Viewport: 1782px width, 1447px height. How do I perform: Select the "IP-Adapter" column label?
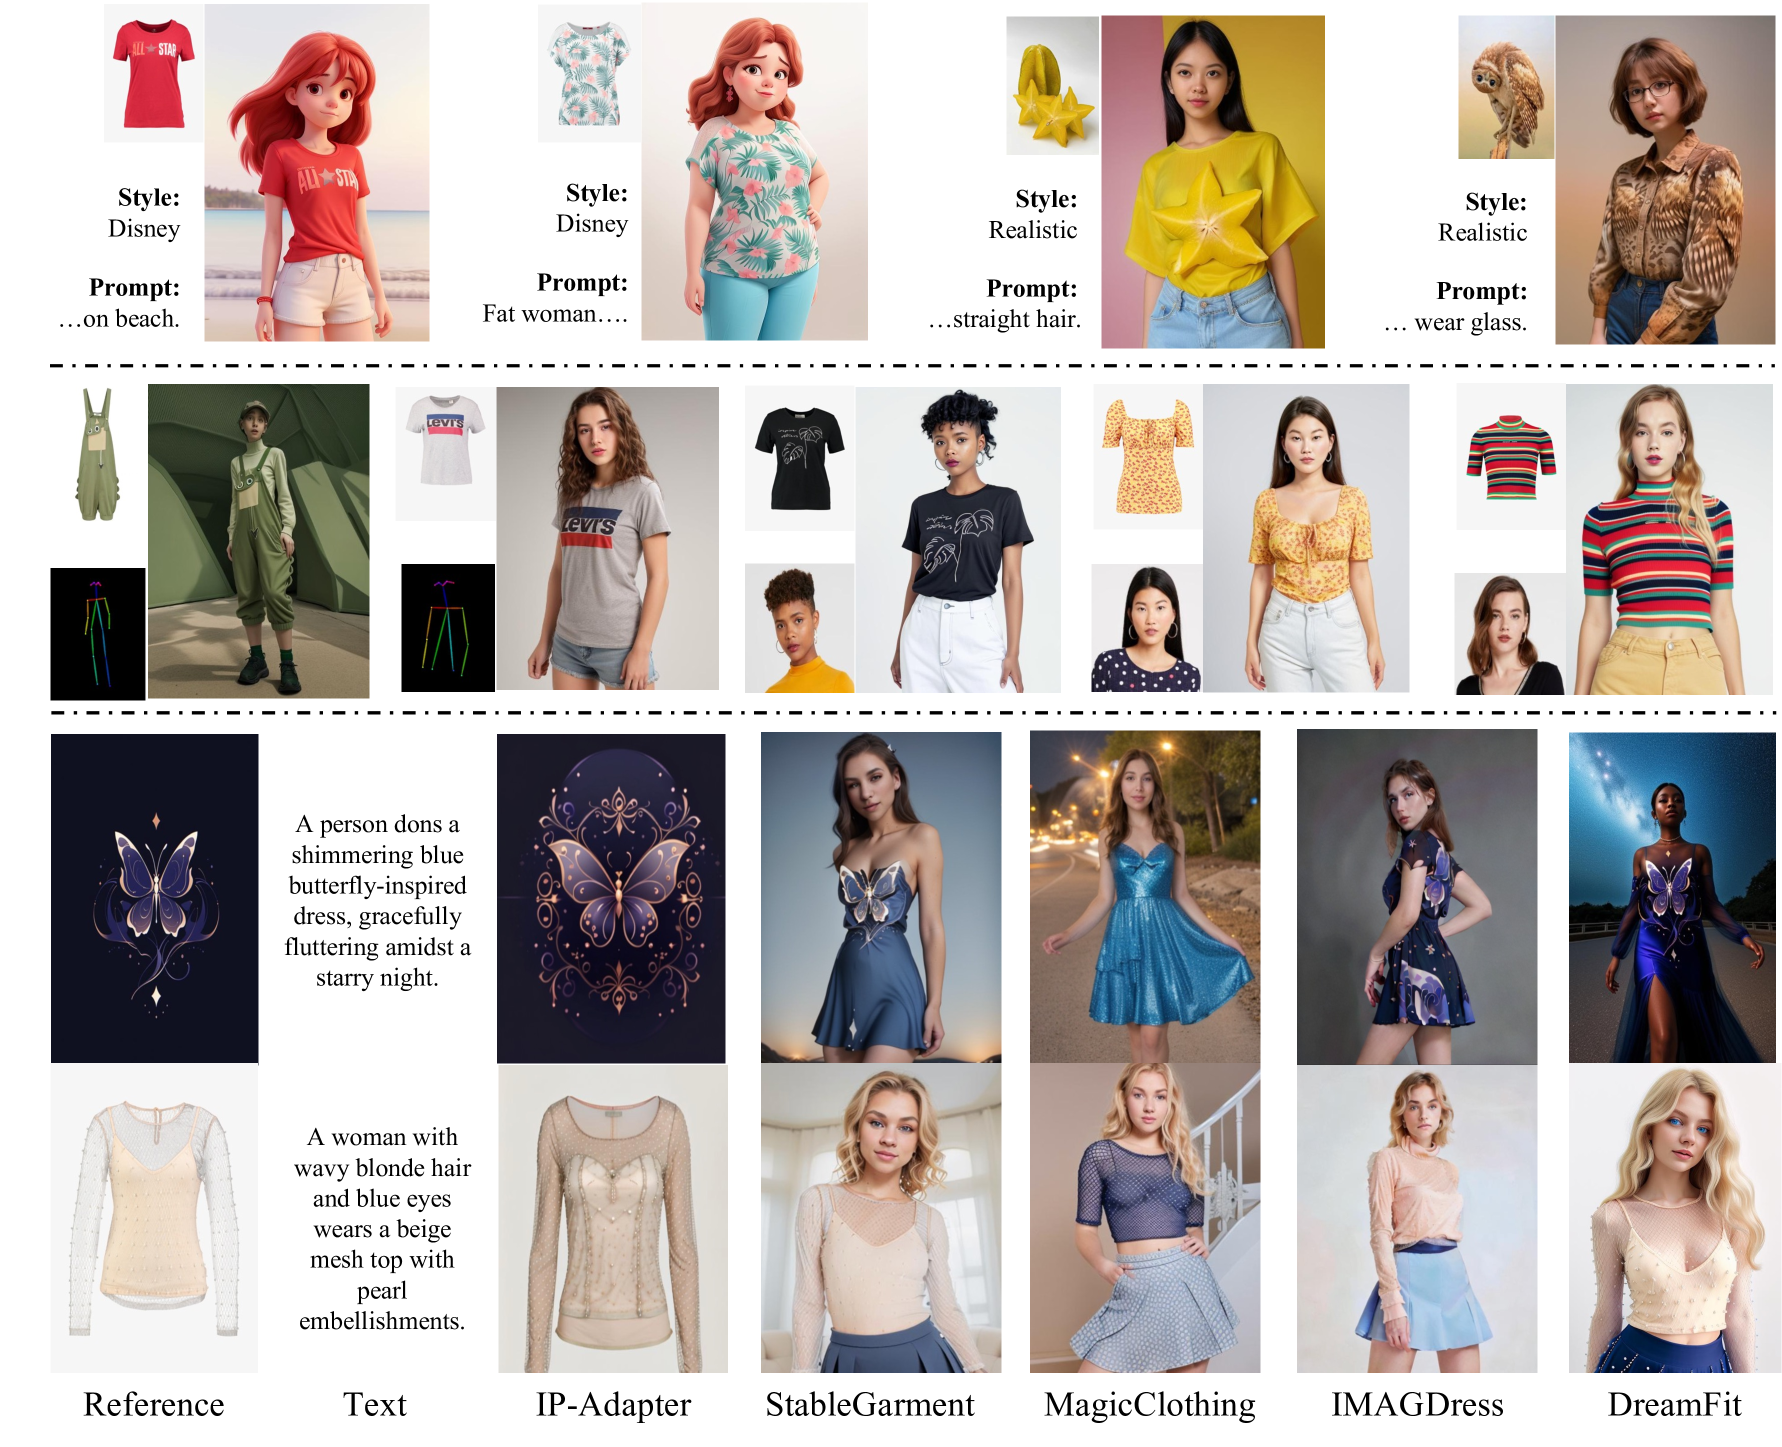coord(613,1406)
